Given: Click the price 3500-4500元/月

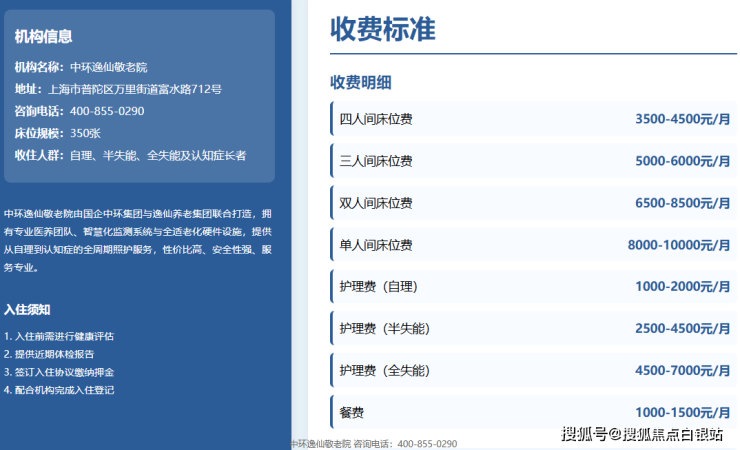Looking at the screenshot, I should click(682, 119).
